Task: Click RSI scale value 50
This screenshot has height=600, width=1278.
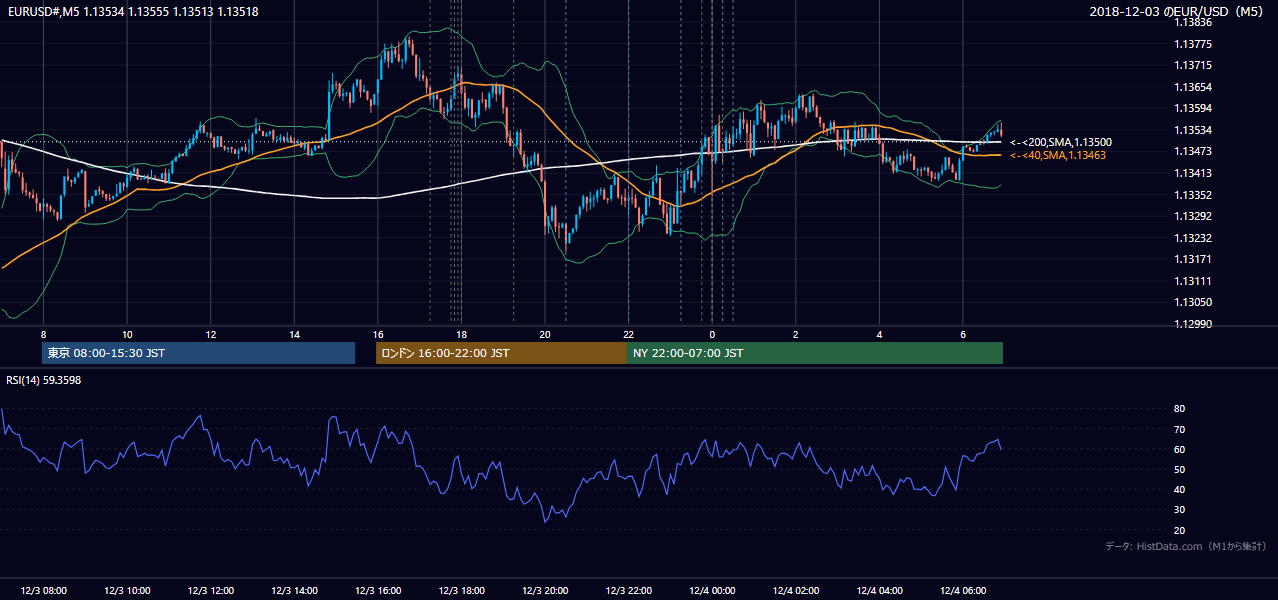Action: [x=1180, y=469]
